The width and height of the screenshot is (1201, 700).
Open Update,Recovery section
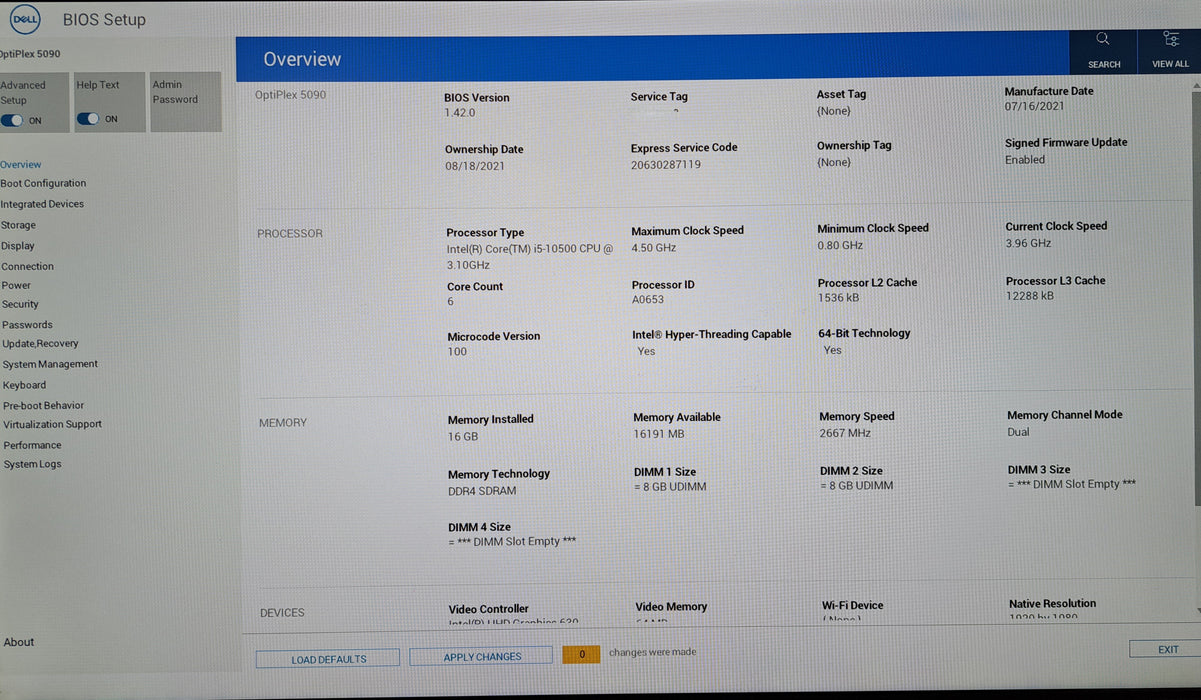(x=40, y=344)
